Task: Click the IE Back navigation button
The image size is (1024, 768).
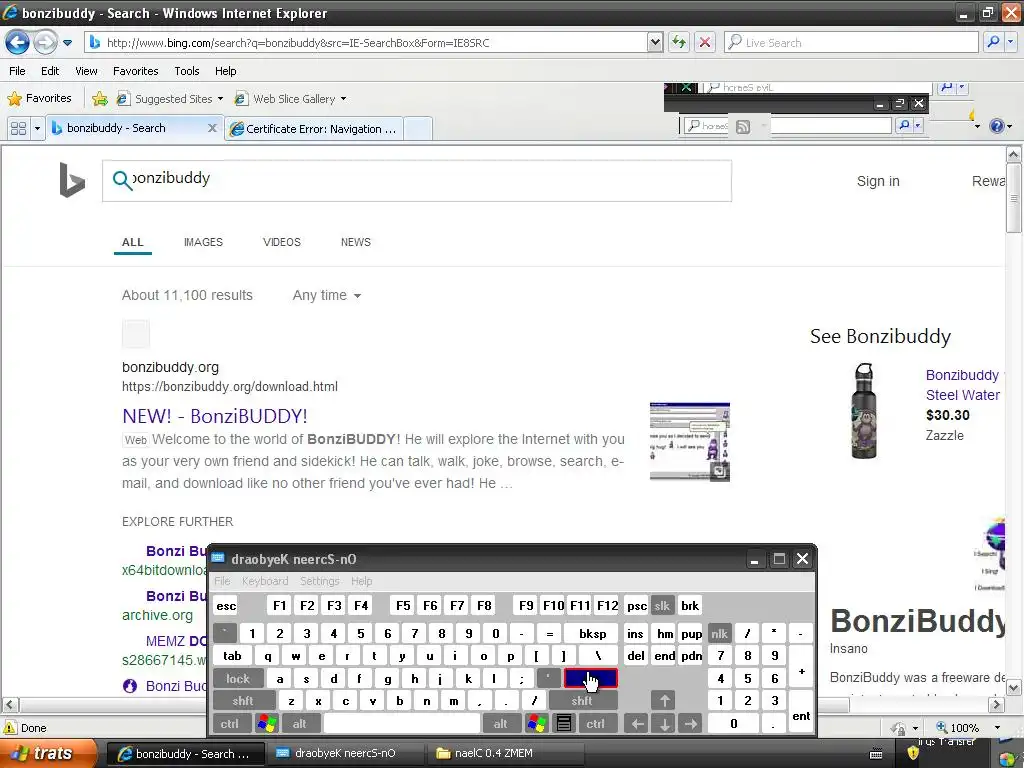Action: (18, 42)
